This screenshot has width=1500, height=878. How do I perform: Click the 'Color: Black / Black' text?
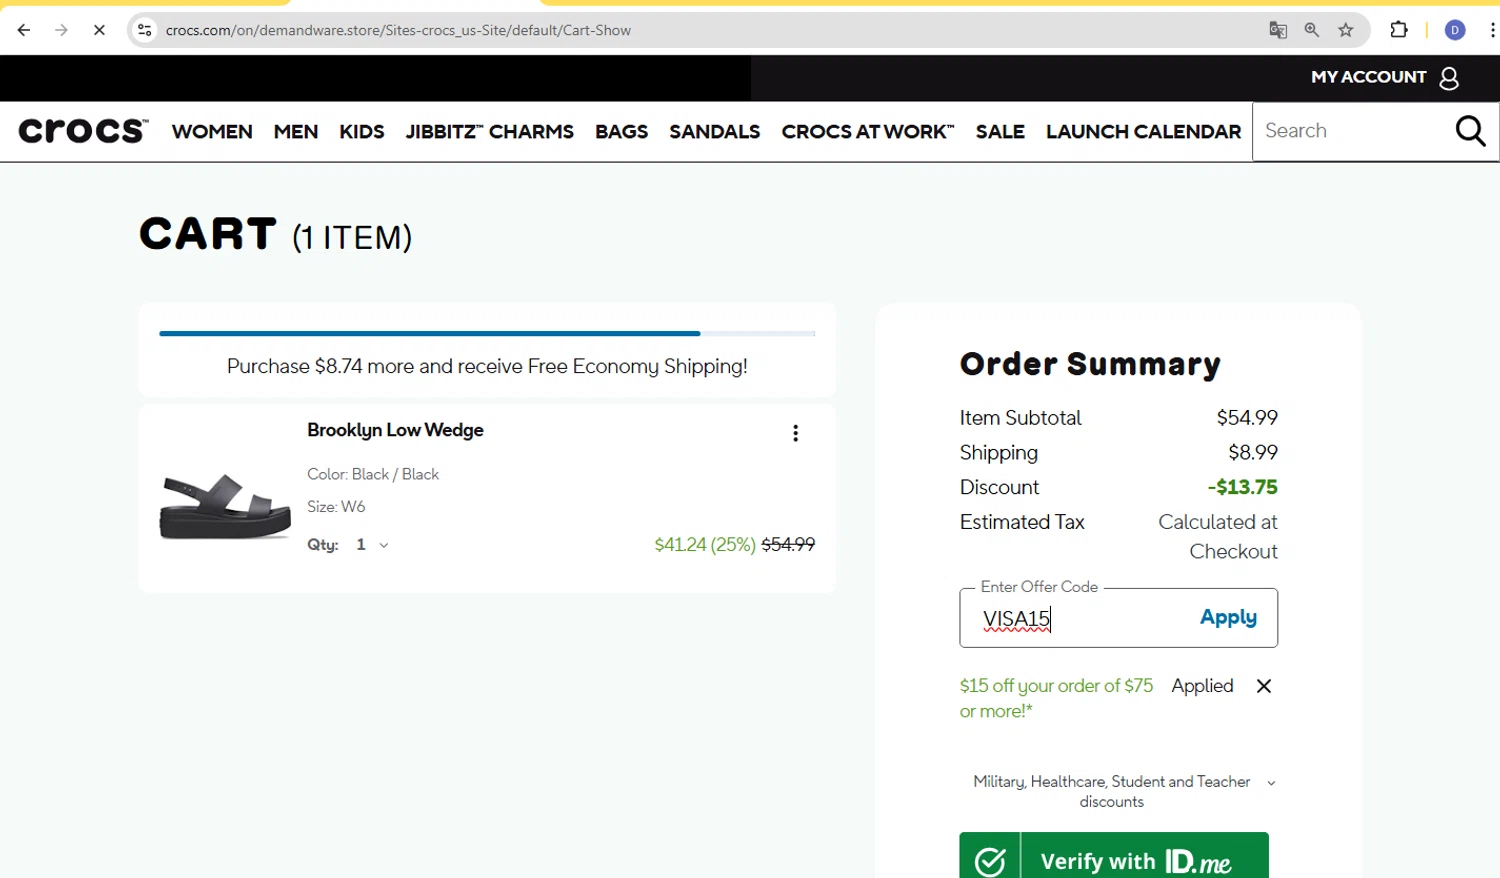[373, 474]
